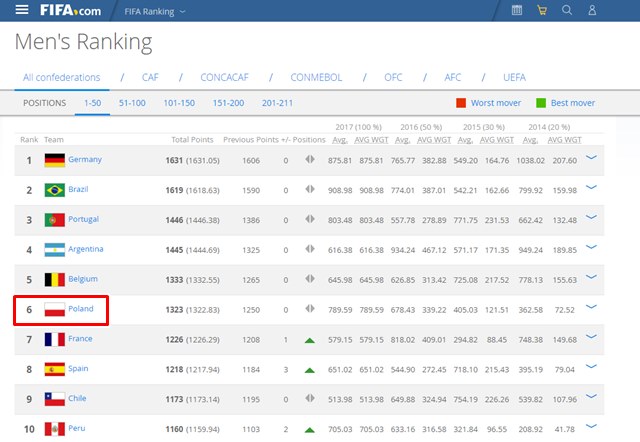Select positions 1-50 tab

point(92,103)
